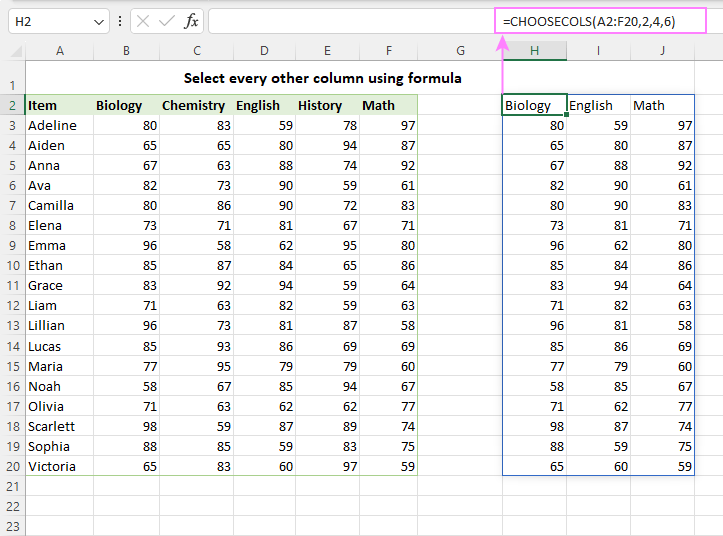The image size is (723, 536).
Task: Select column D header
Action: [264, 51]
